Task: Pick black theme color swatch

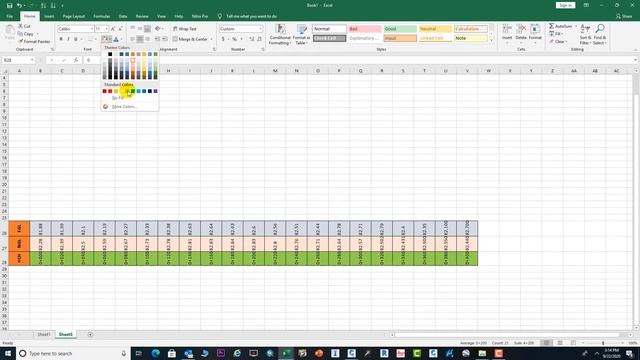Action: [110, 54]
